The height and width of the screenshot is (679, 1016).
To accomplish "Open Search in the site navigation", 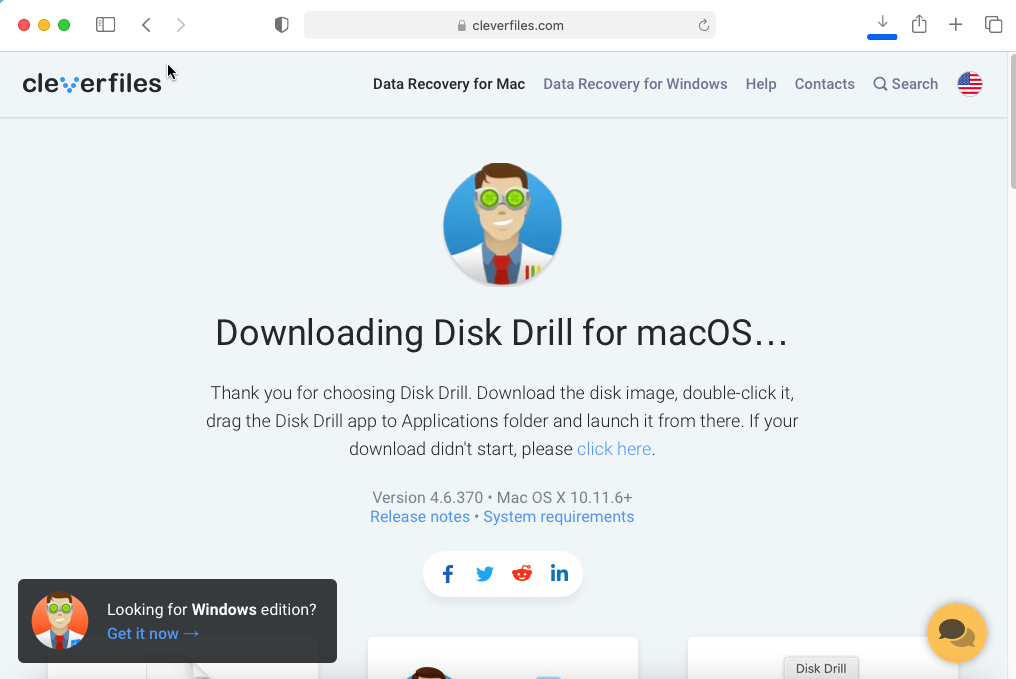I will (x=905, y=84).
